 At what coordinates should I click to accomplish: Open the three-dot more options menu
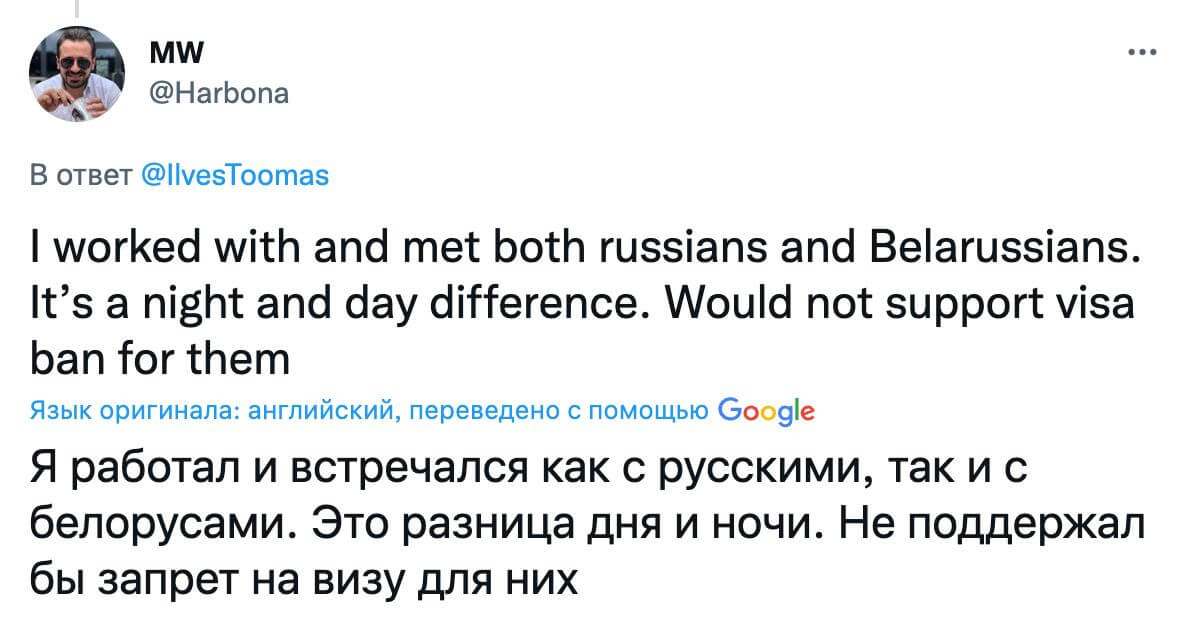pyautogui.click(x=1139, y=52)
